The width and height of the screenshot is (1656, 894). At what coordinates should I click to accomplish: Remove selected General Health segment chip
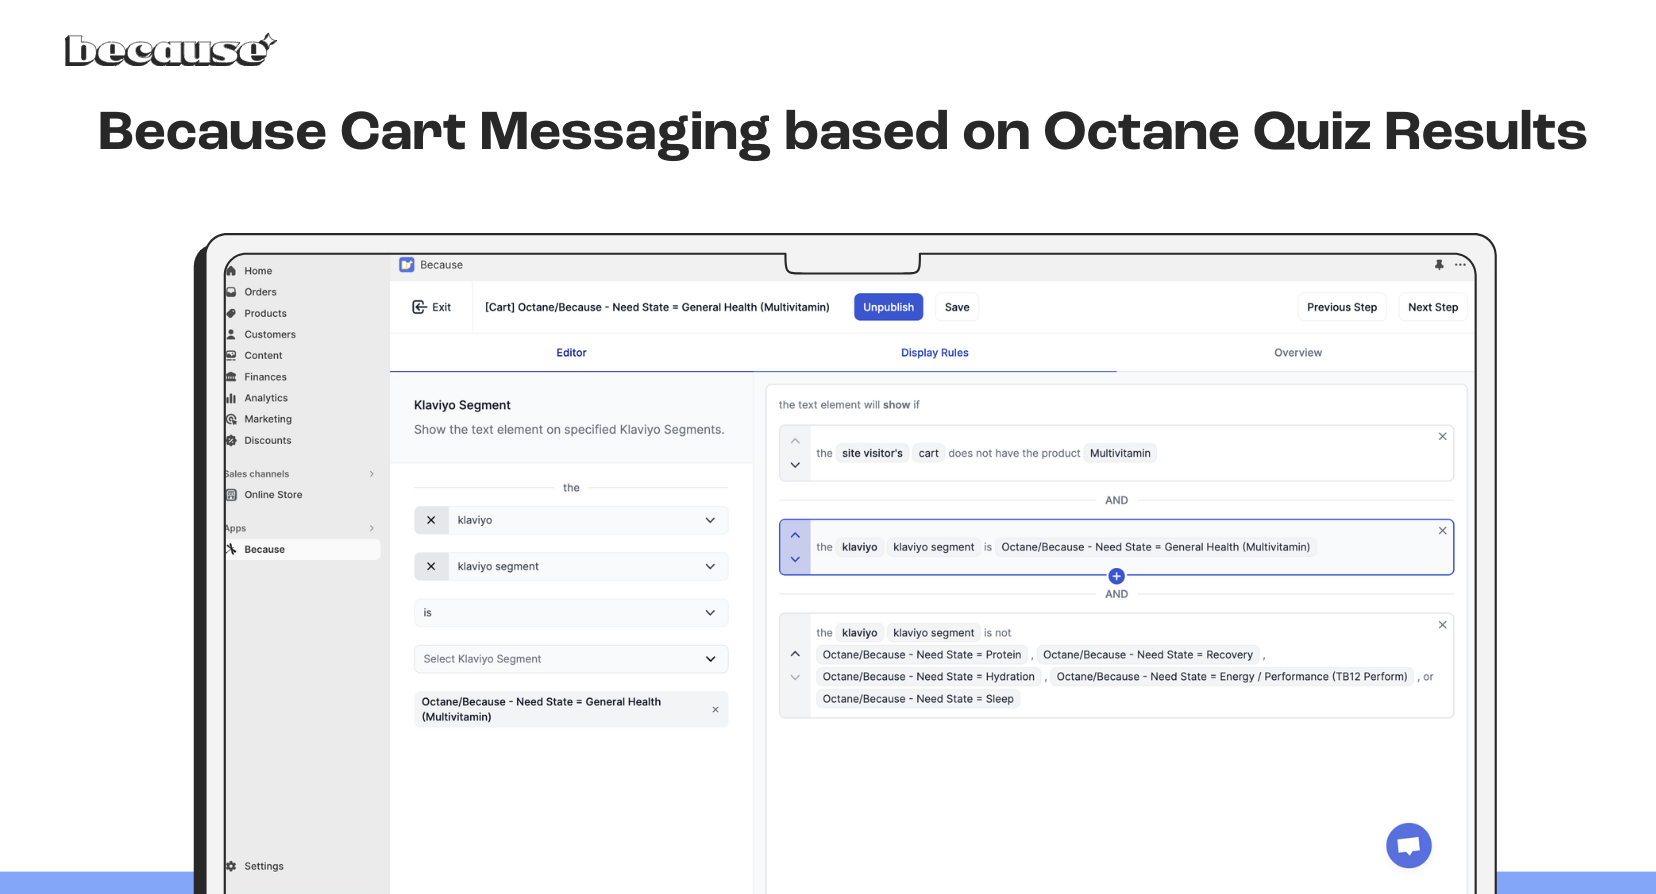pos(715,710)
